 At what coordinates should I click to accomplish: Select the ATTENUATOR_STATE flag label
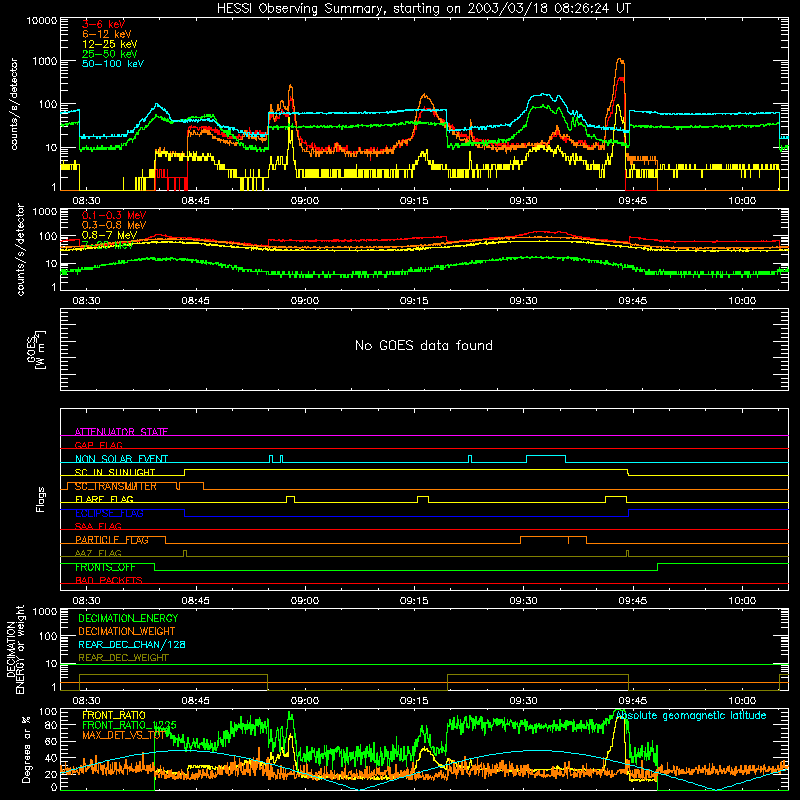[121, 432]
